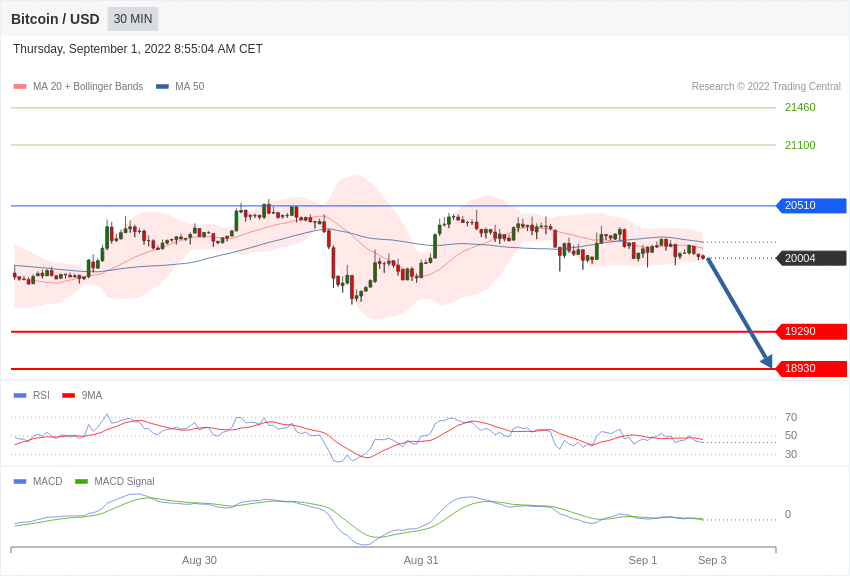Click the 9MA red legend swatch
Viewport: 850px width, 576px height.
(69, 396)
